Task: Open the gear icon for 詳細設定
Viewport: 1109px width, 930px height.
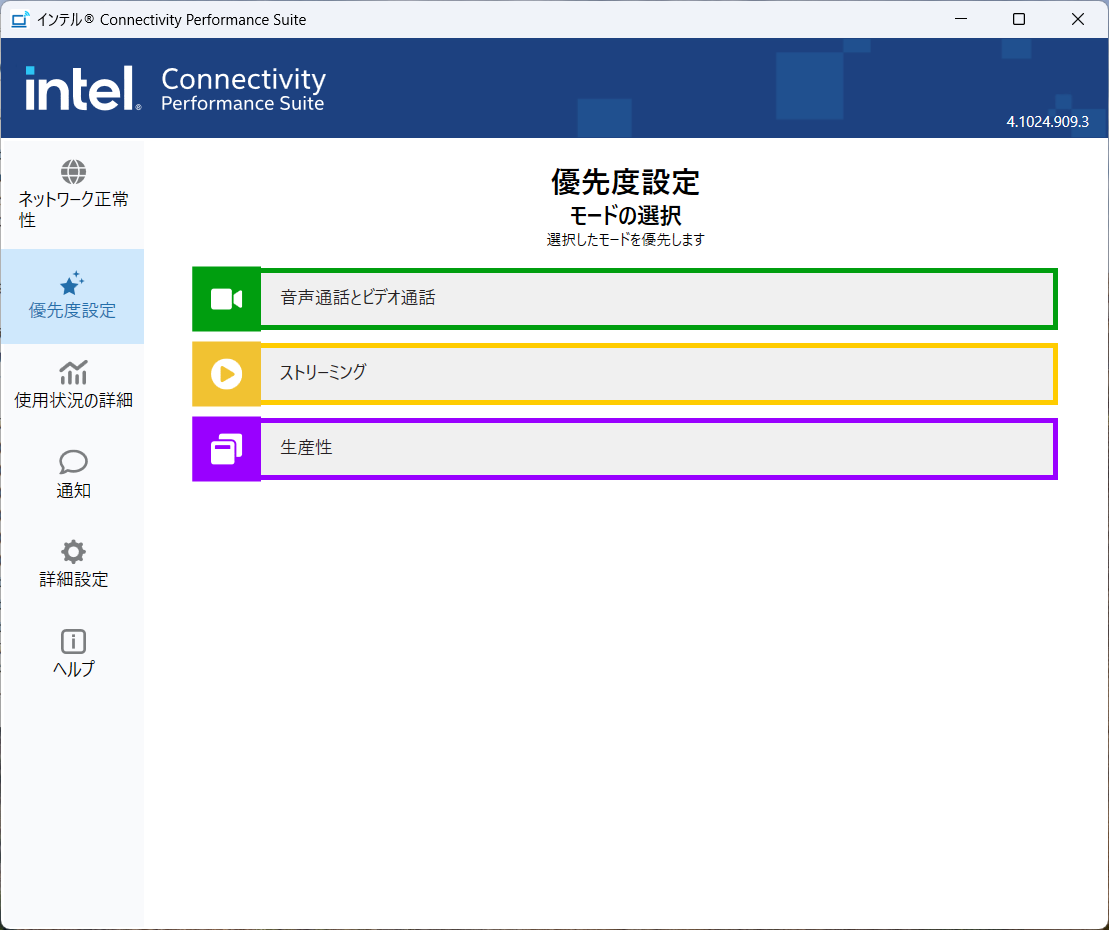Action: 73,551
